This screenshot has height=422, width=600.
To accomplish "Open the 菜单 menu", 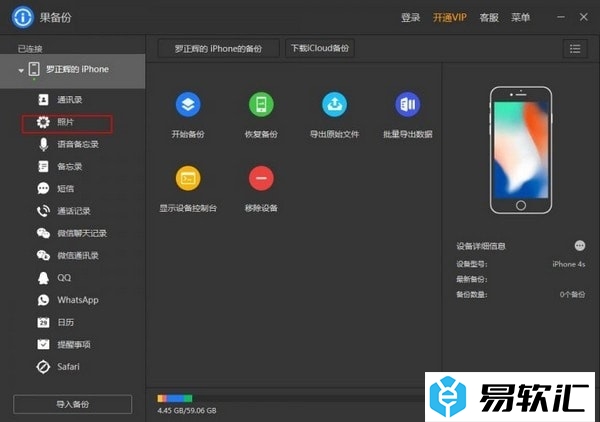I will [520, 18].
